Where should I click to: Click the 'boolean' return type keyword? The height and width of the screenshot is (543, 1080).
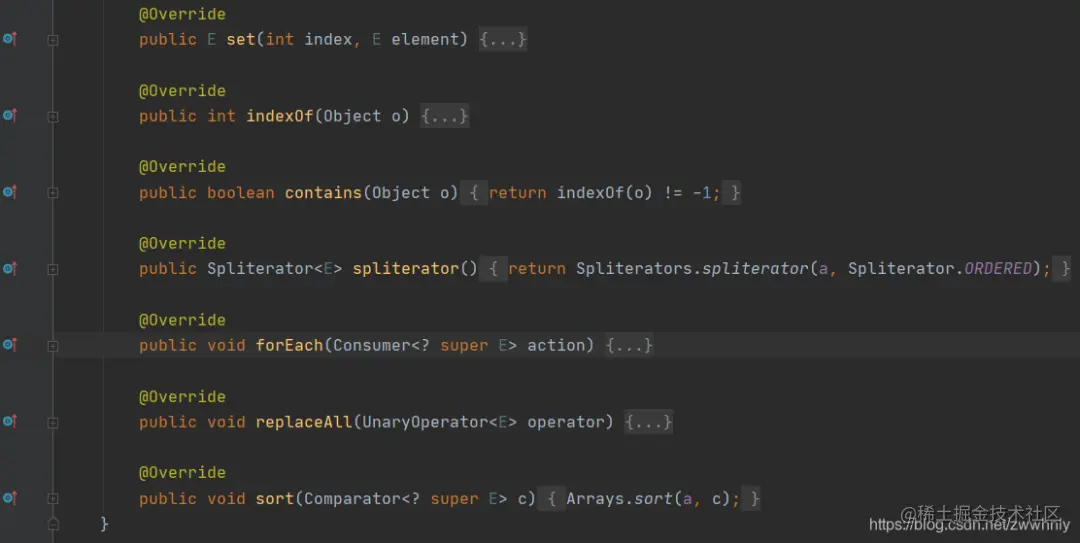241,193
